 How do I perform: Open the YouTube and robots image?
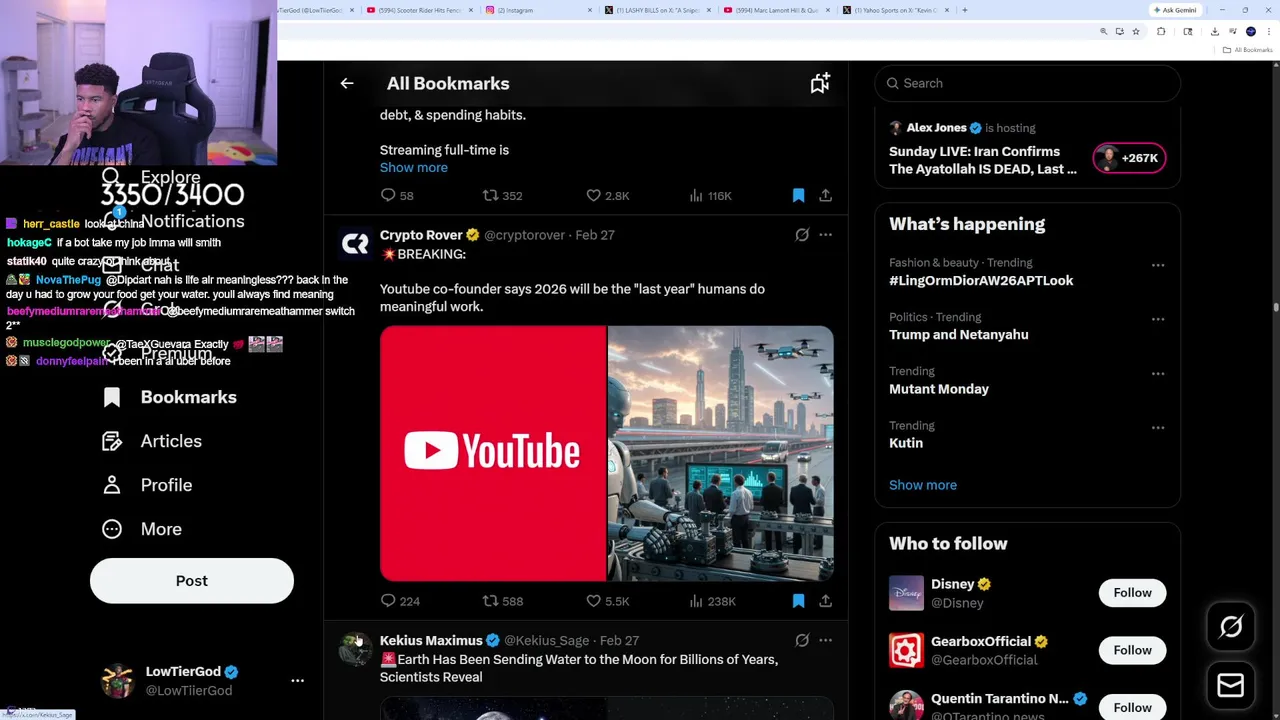pos(606,453)
